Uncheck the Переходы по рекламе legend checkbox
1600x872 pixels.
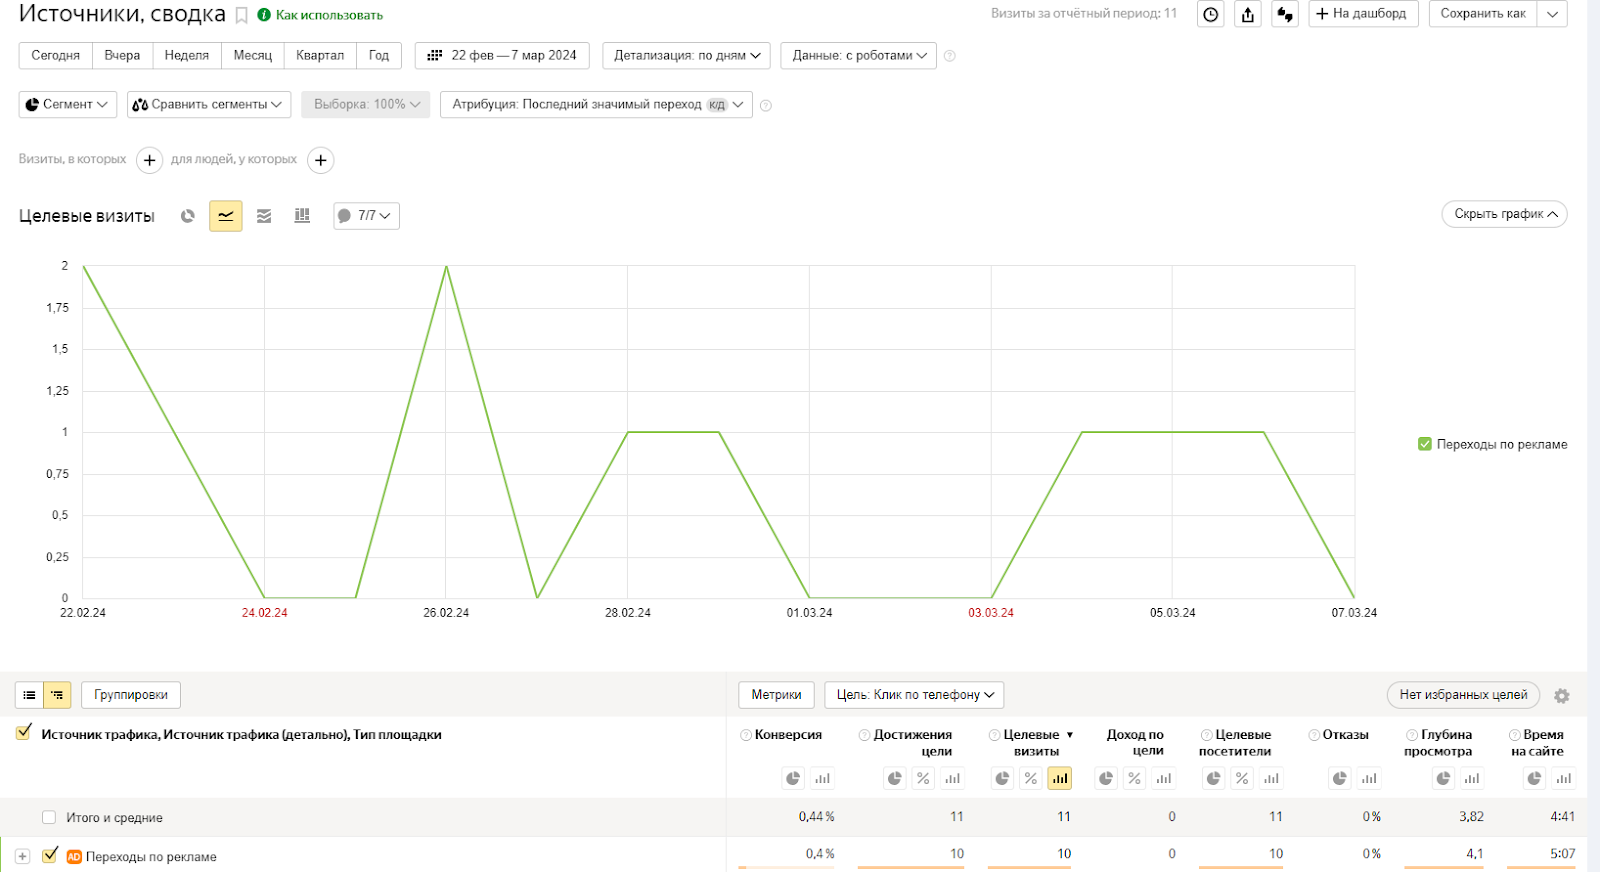[1425, 444]
